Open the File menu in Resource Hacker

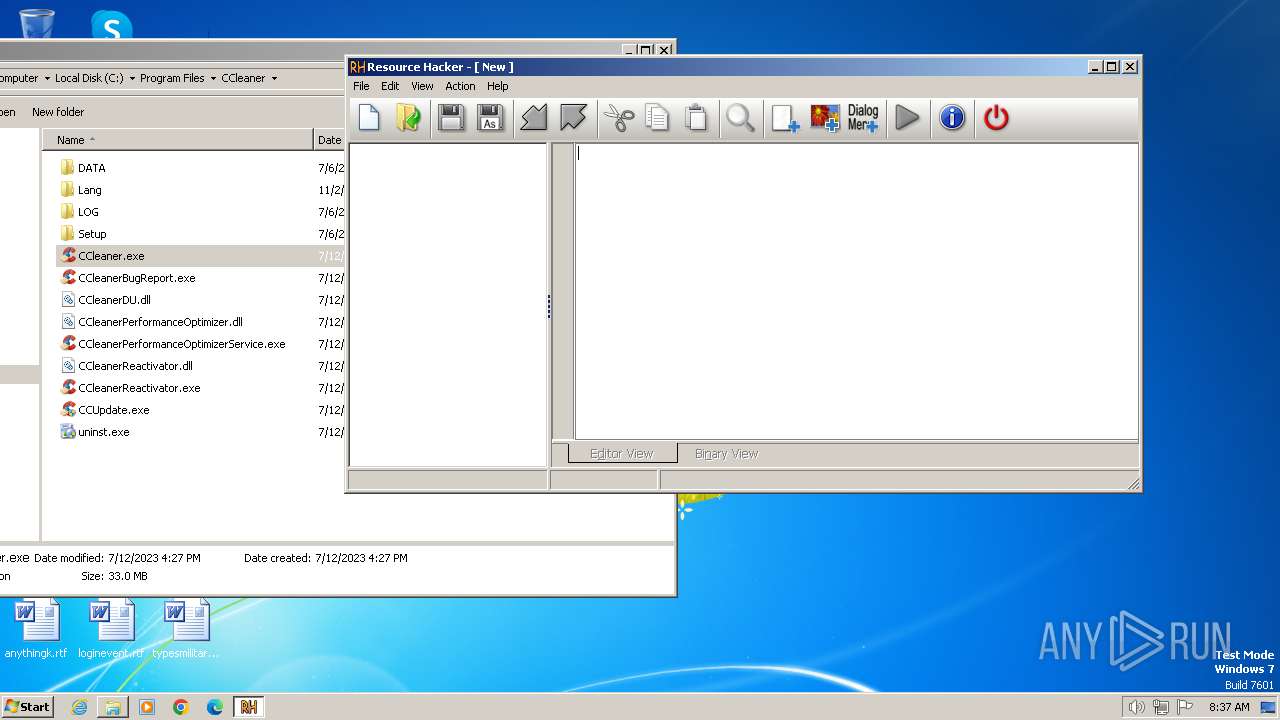361,86
